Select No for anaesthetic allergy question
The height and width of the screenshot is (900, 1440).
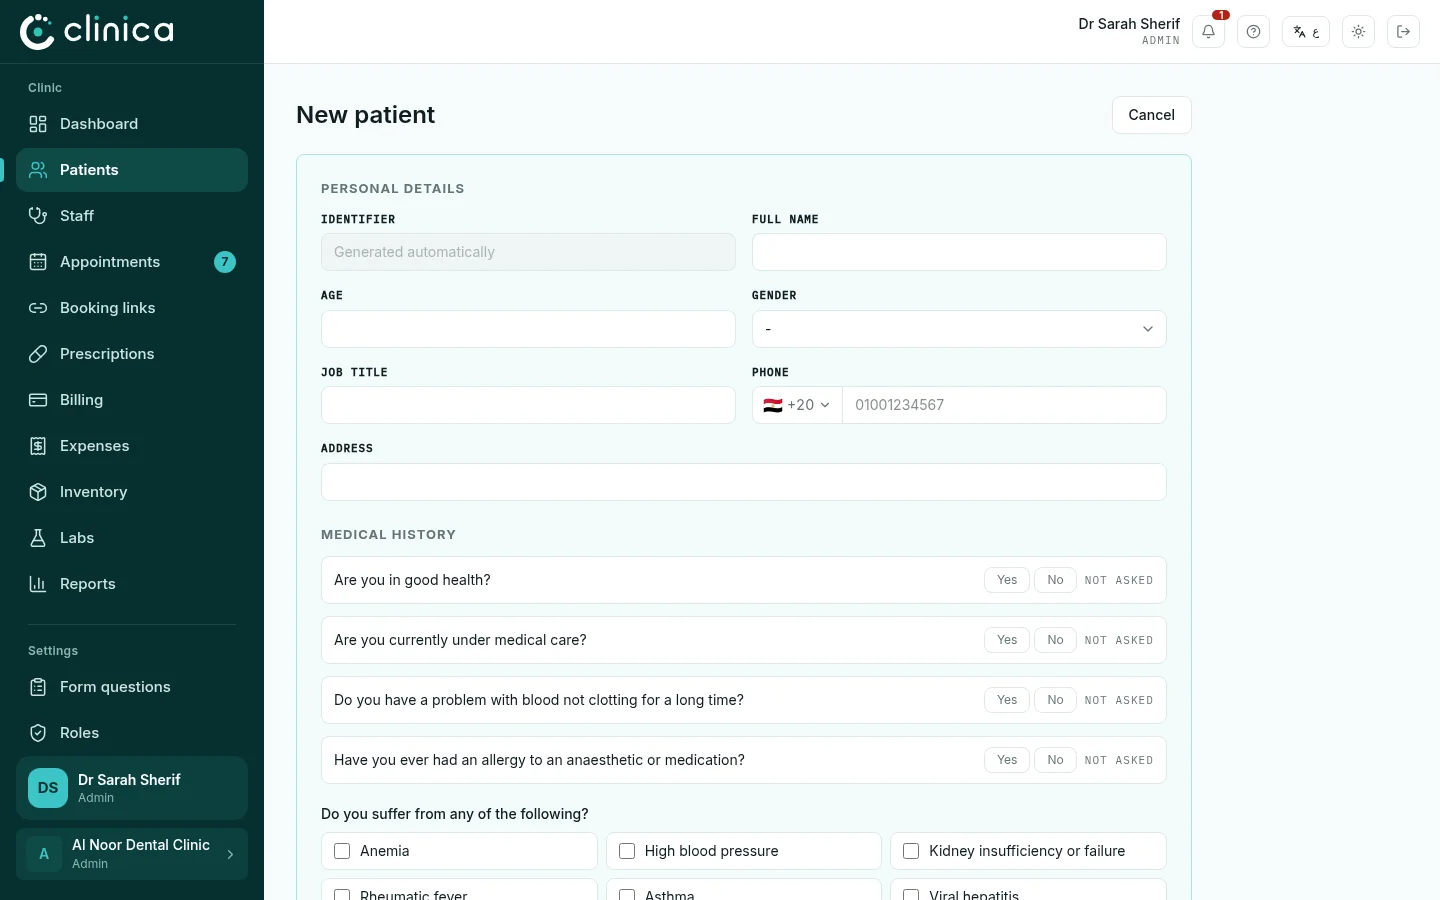[x=1055, y=760]
